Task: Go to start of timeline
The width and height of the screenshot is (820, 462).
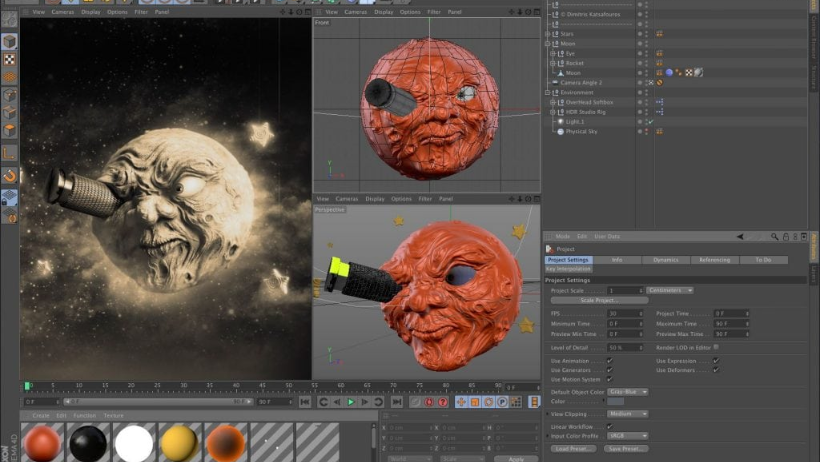Action: click(x=305, y=402)
